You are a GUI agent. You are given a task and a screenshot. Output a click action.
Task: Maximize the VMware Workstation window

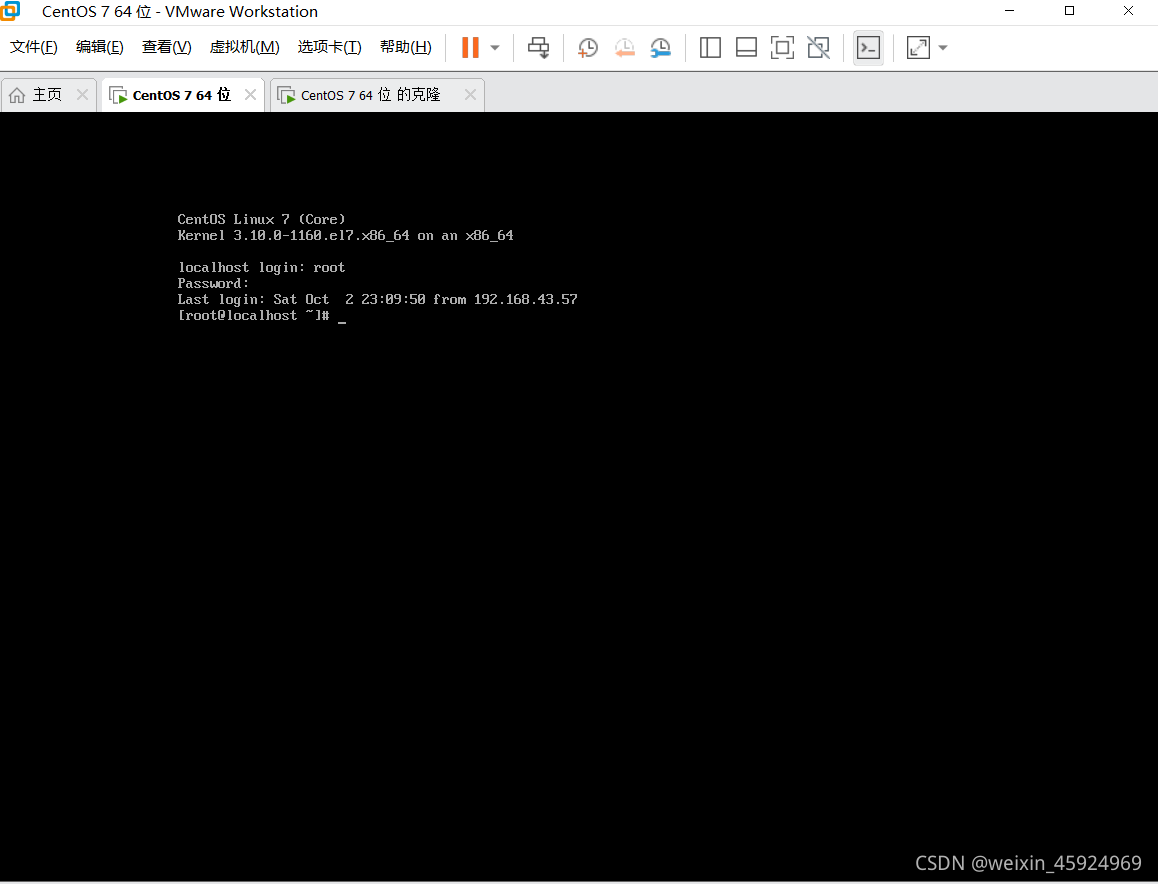coord(1069,11)
